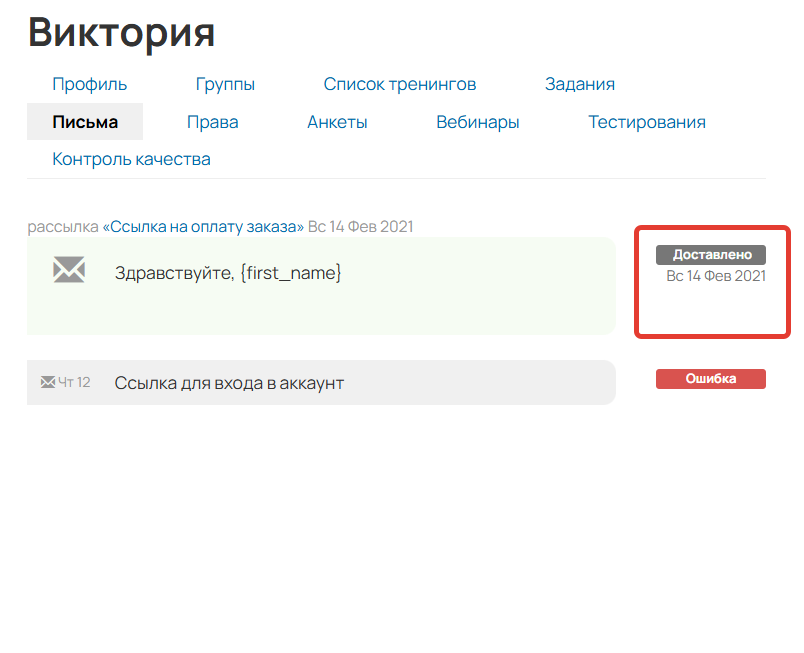Click the user name Виктория heading
Viewport: 804px width, 653px height.
click(x=121, y=32)
